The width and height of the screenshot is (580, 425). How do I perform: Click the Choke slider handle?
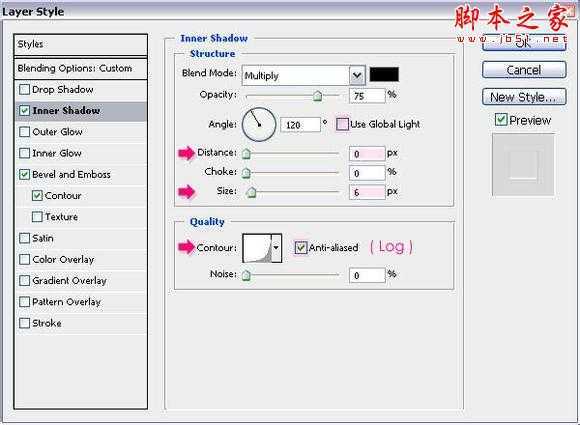(246, 173)
